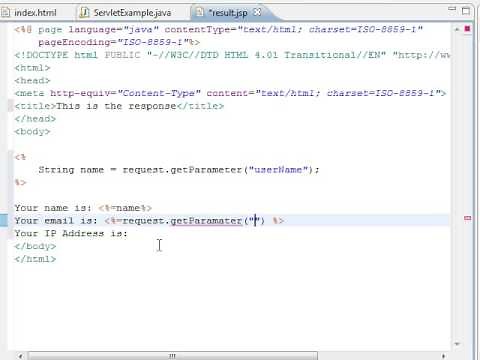Click horizontal scrollbar right arrow

click(443, 356)
